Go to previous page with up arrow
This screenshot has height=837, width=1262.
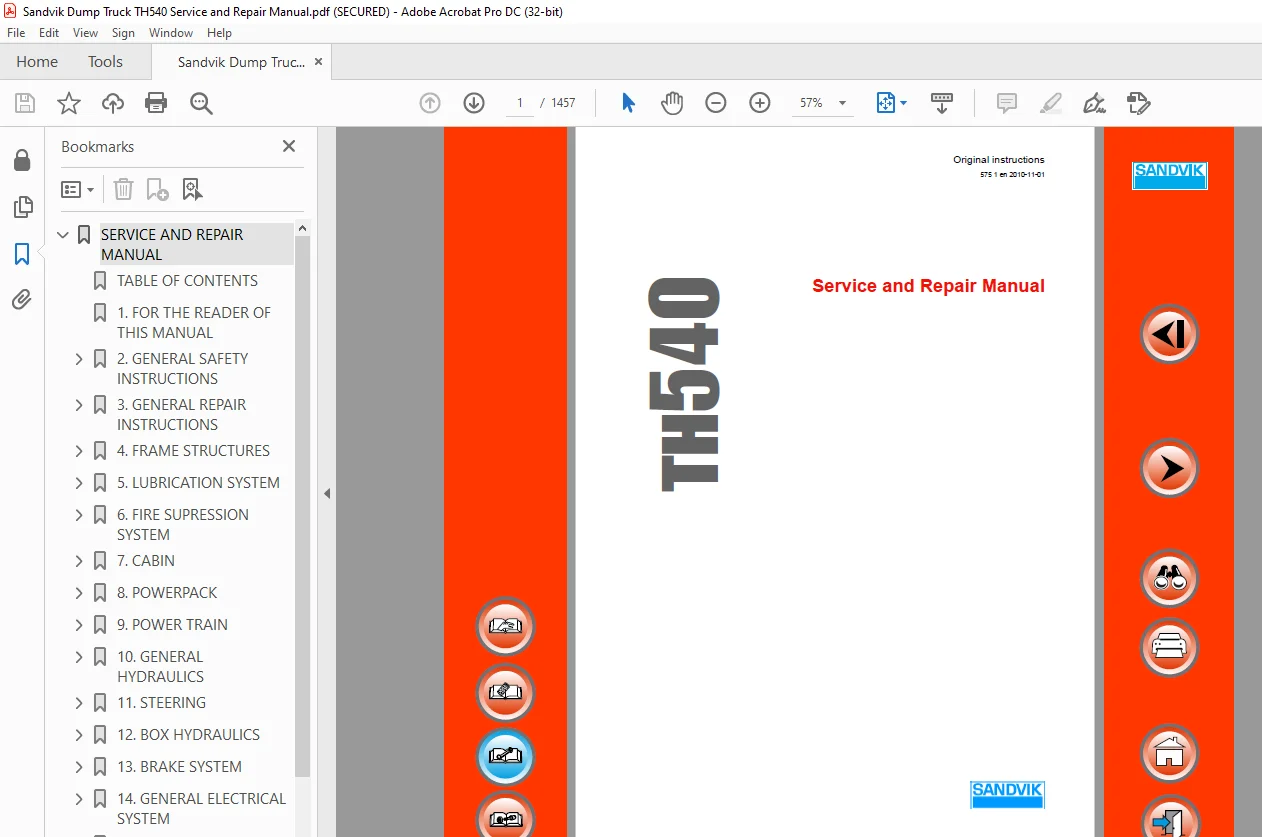click(x=430, y=103)
